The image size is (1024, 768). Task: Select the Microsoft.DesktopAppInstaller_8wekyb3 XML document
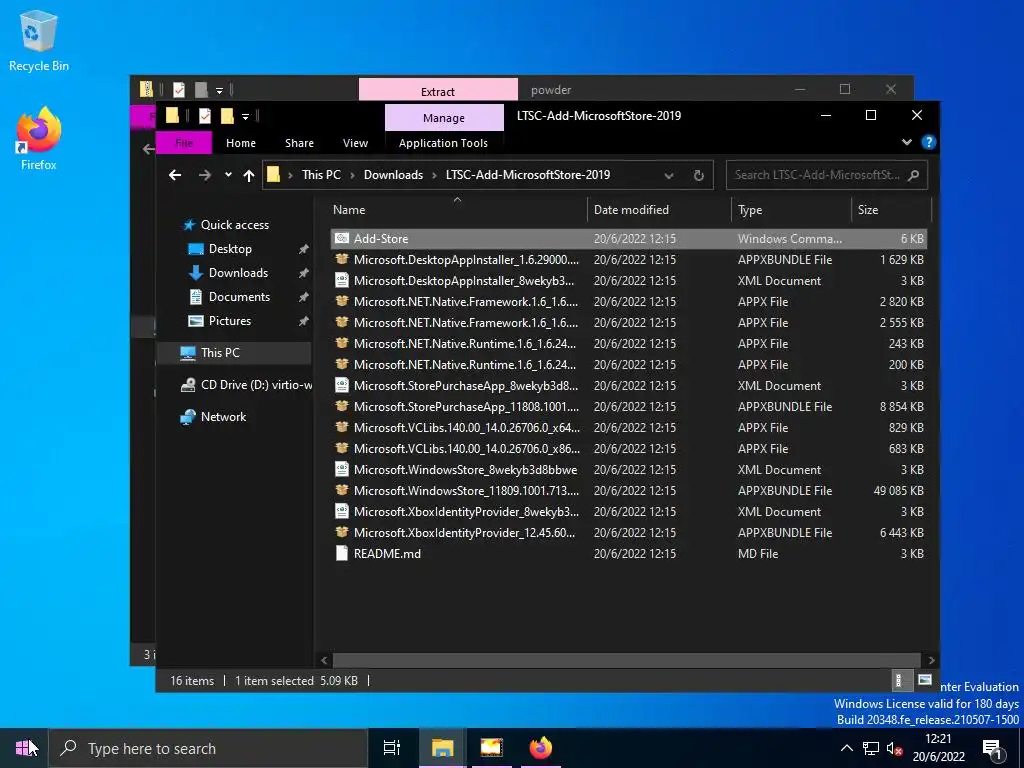click(628, 281)
